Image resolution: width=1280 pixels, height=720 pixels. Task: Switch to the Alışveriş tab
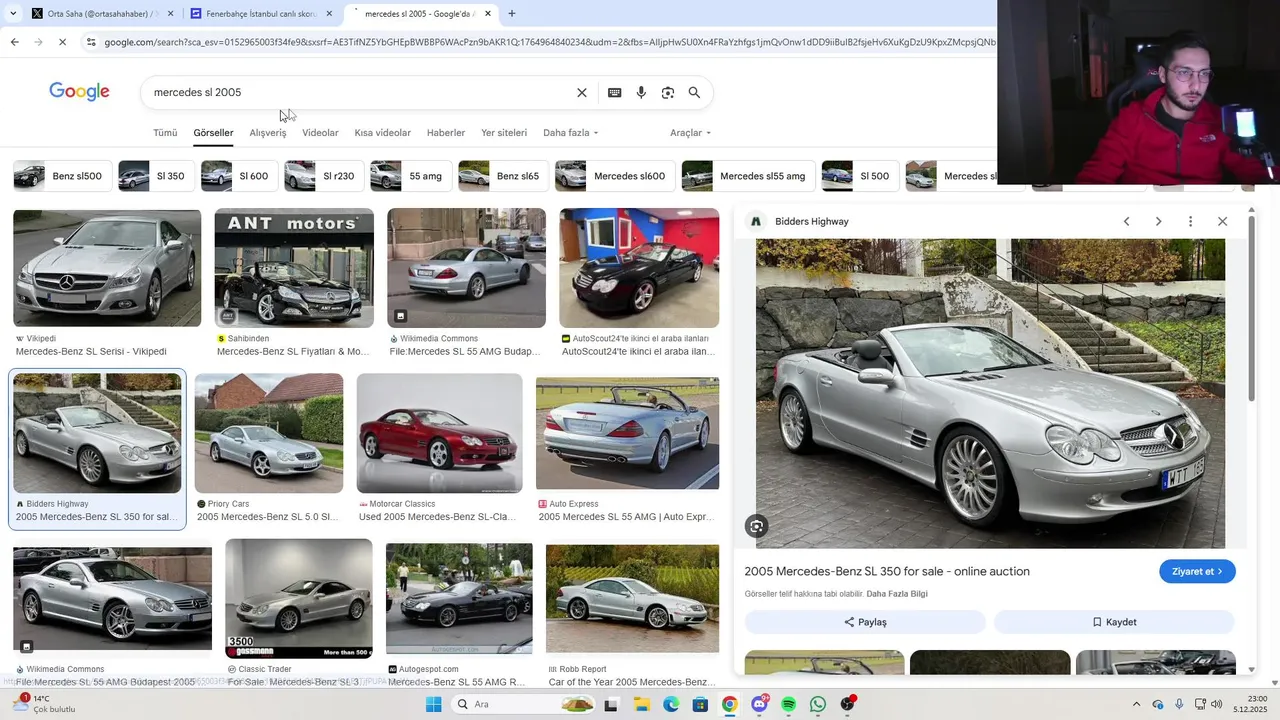click(x=268, y=132)
